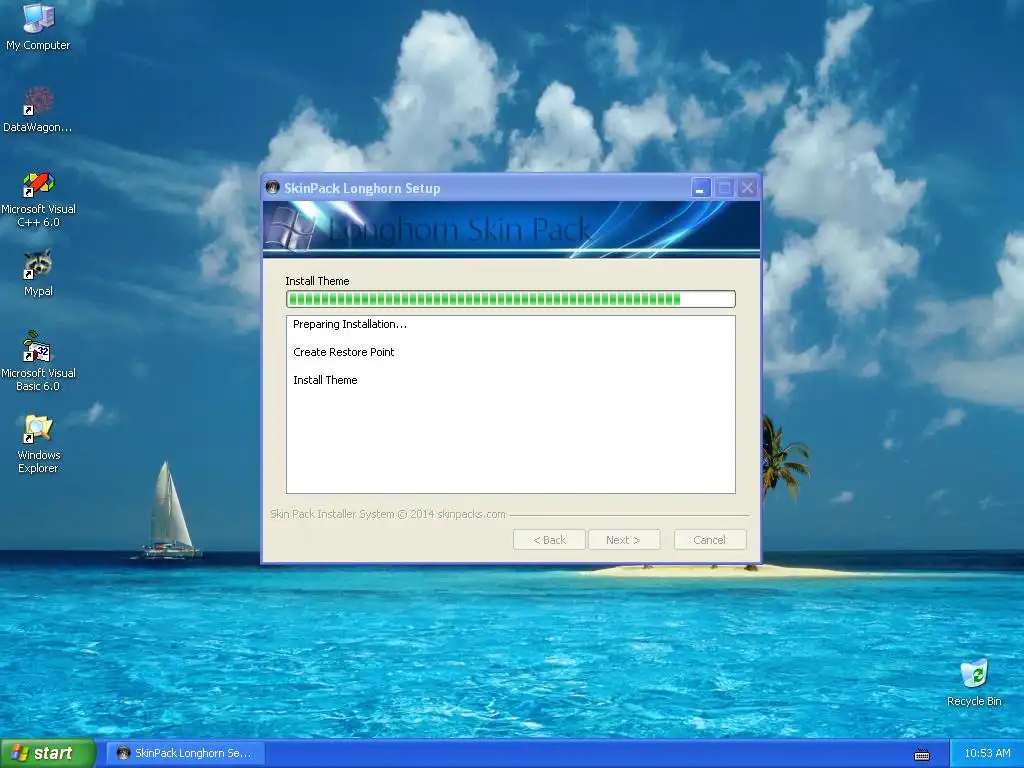Click the Next > button
Image resolution: width=1024 pixels, height=768 pixels.
tap(624, 539)
